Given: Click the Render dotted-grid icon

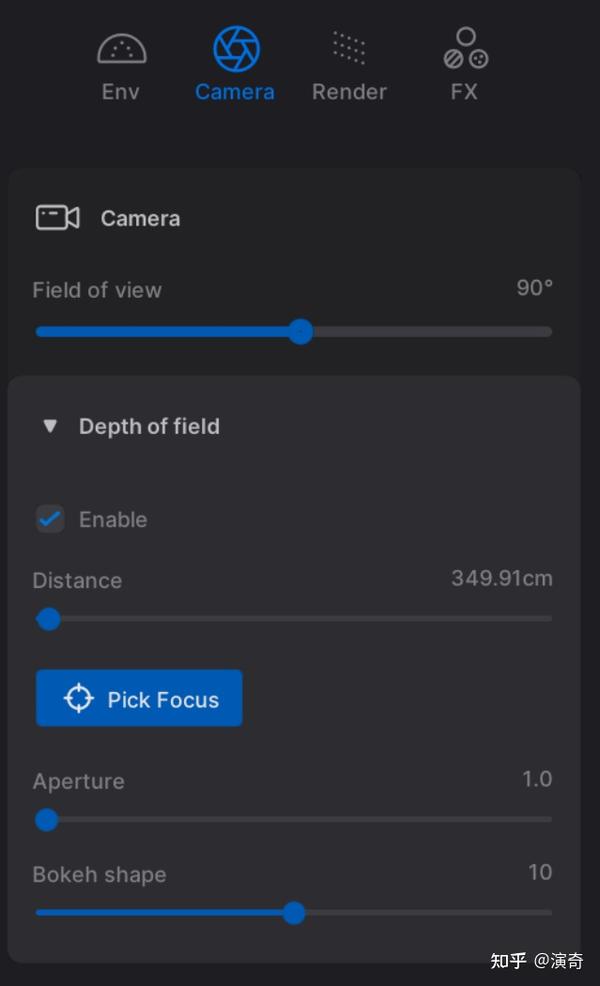Looking at the screenshot, I should point(349,48).
